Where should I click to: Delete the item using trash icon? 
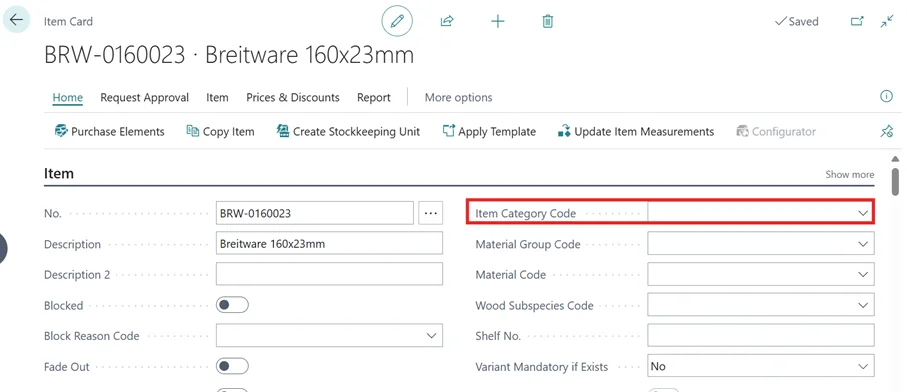click(x=547, y=21)
